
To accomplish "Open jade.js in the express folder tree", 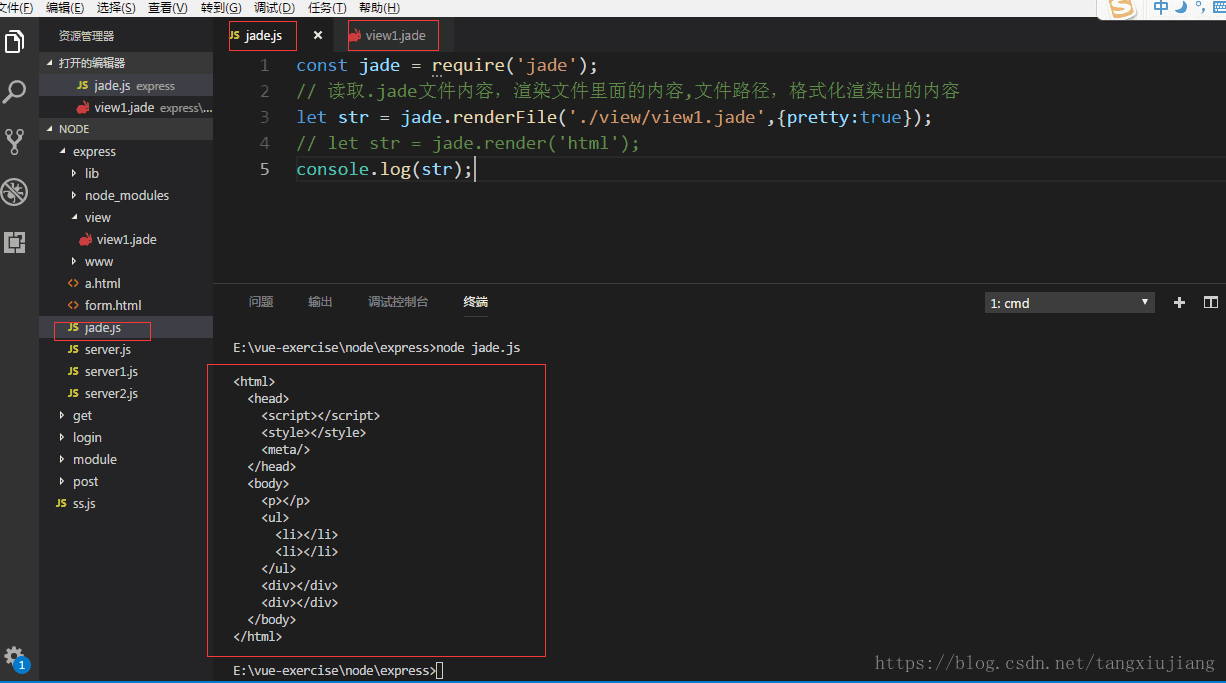I will pyautogui.click(x=126, y=327).
